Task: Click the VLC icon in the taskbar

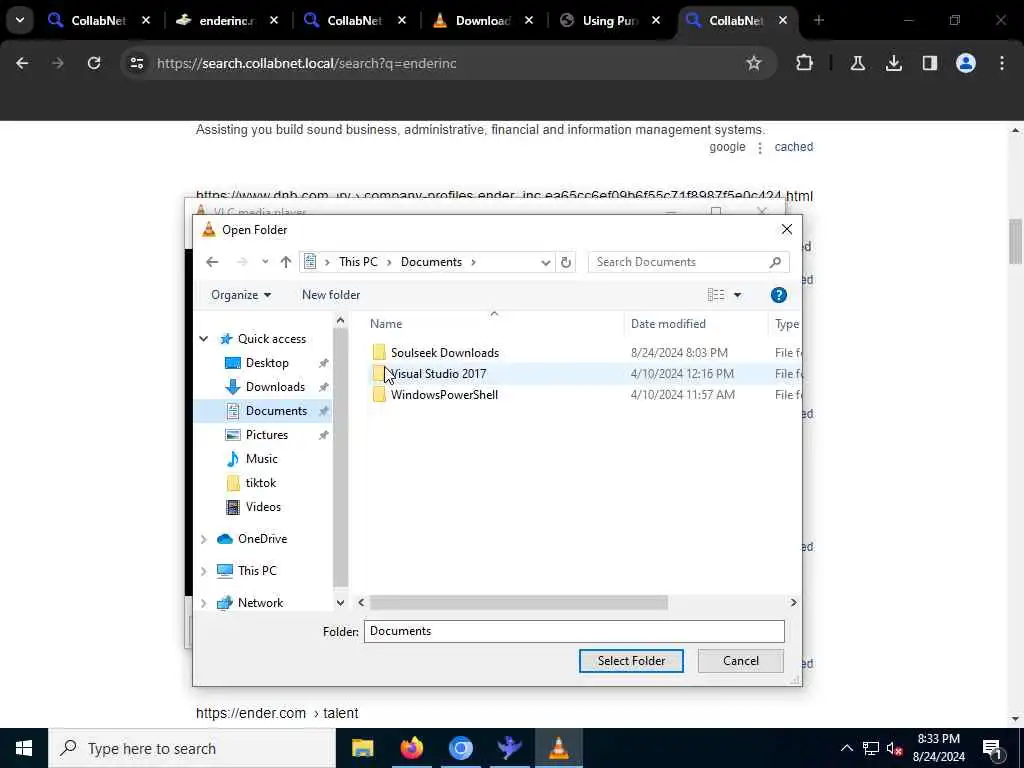Action: (x=558, y=748)
